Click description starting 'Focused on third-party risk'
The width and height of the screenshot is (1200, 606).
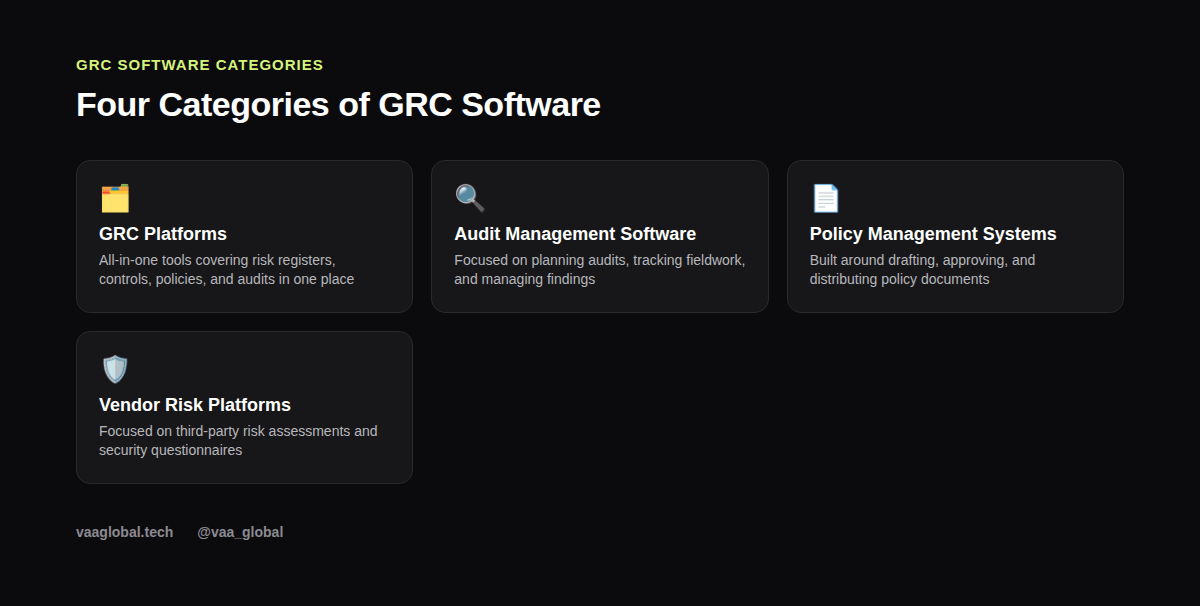238,441
